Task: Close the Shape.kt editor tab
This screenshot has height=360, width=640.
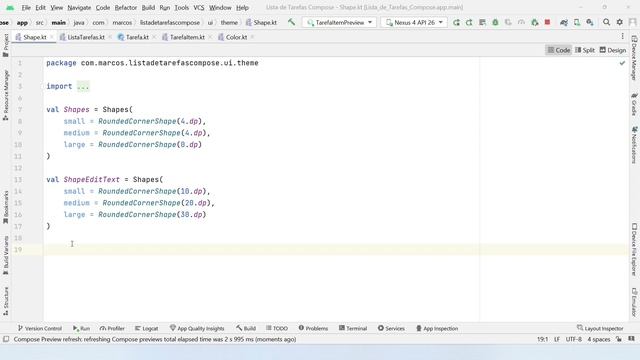Action: click(52, 37)
